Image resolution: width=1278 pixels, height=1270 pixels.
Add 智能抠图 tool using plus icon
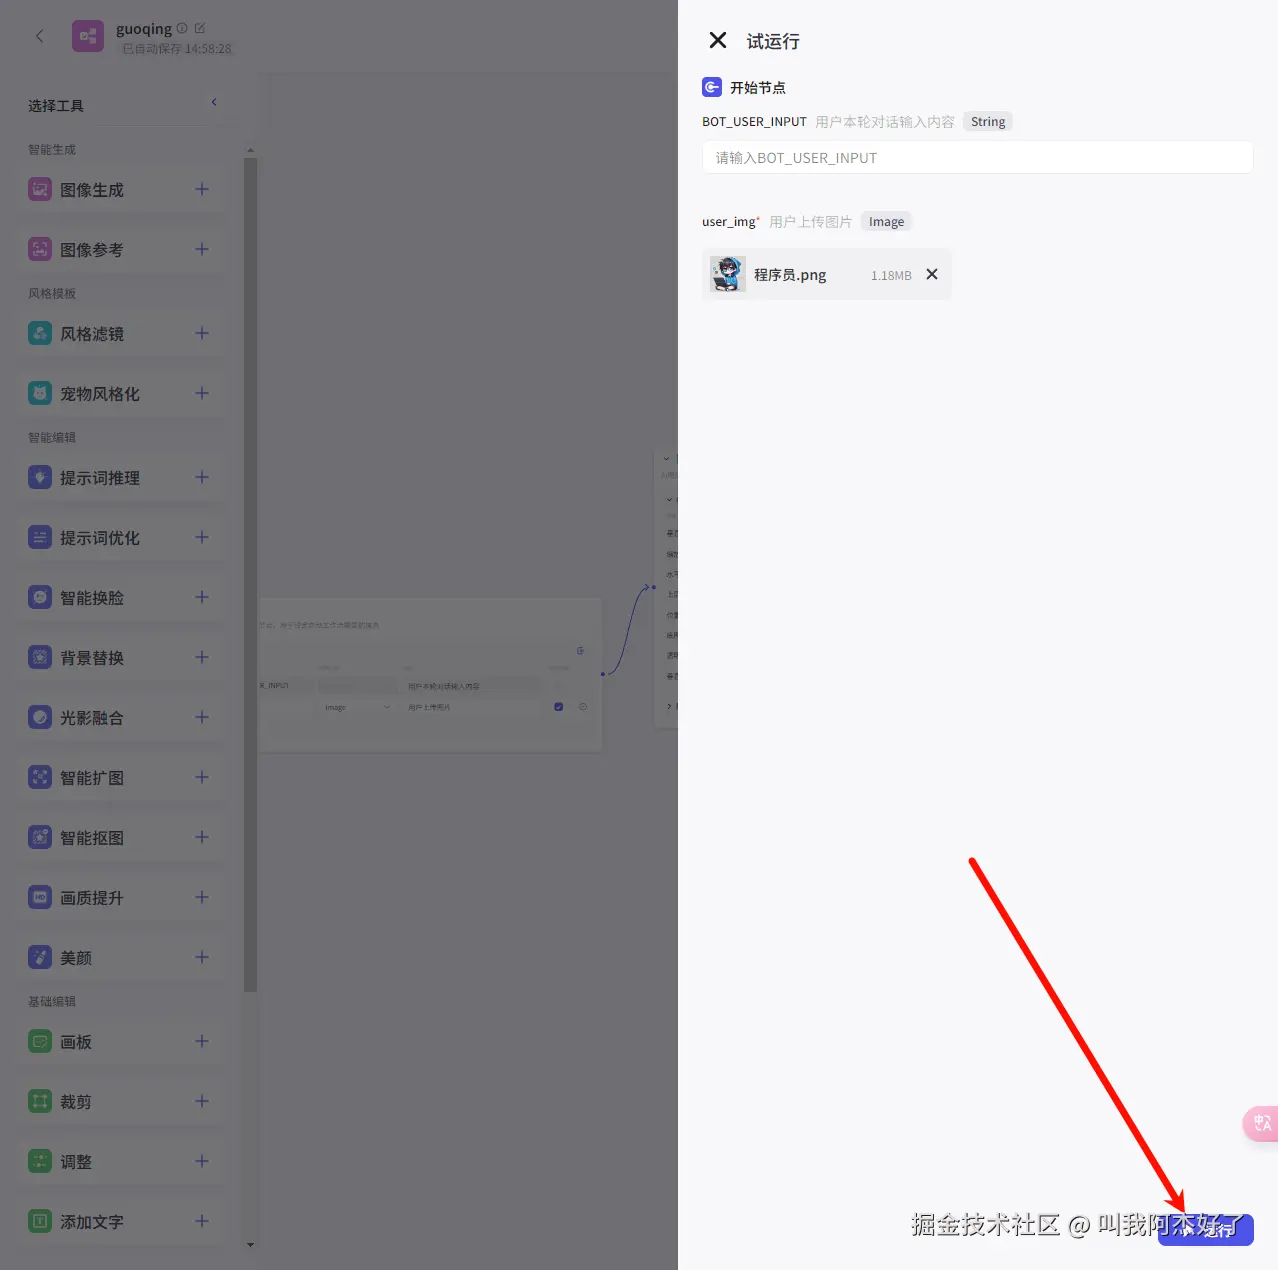click(202, 837)
